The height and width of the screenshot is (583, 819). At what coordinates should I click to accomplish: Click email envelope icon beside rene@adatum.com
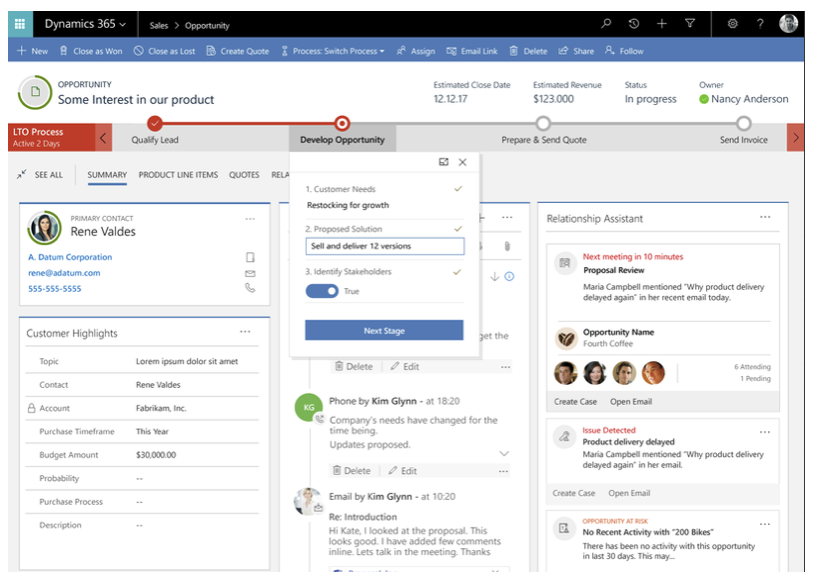[250, 273]
